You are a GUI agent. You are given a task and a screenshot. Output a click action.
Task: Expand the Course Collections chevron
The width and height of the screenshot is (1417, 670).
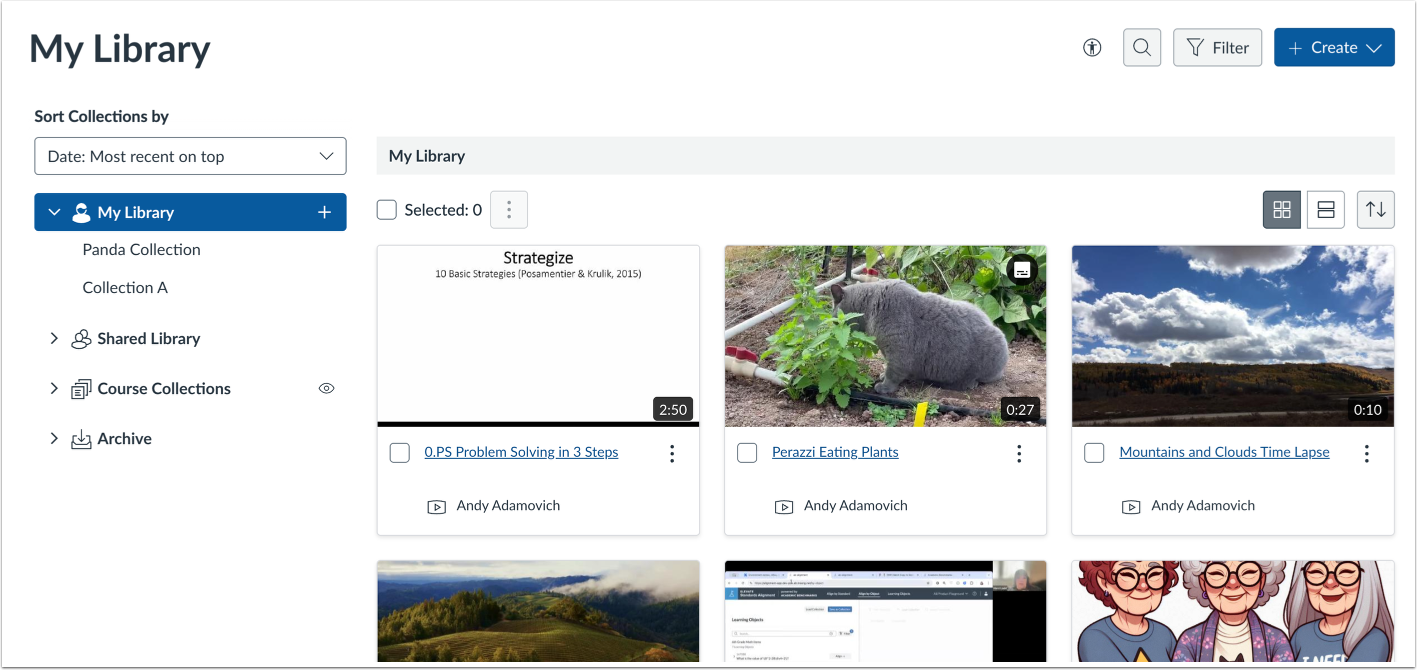54,389
